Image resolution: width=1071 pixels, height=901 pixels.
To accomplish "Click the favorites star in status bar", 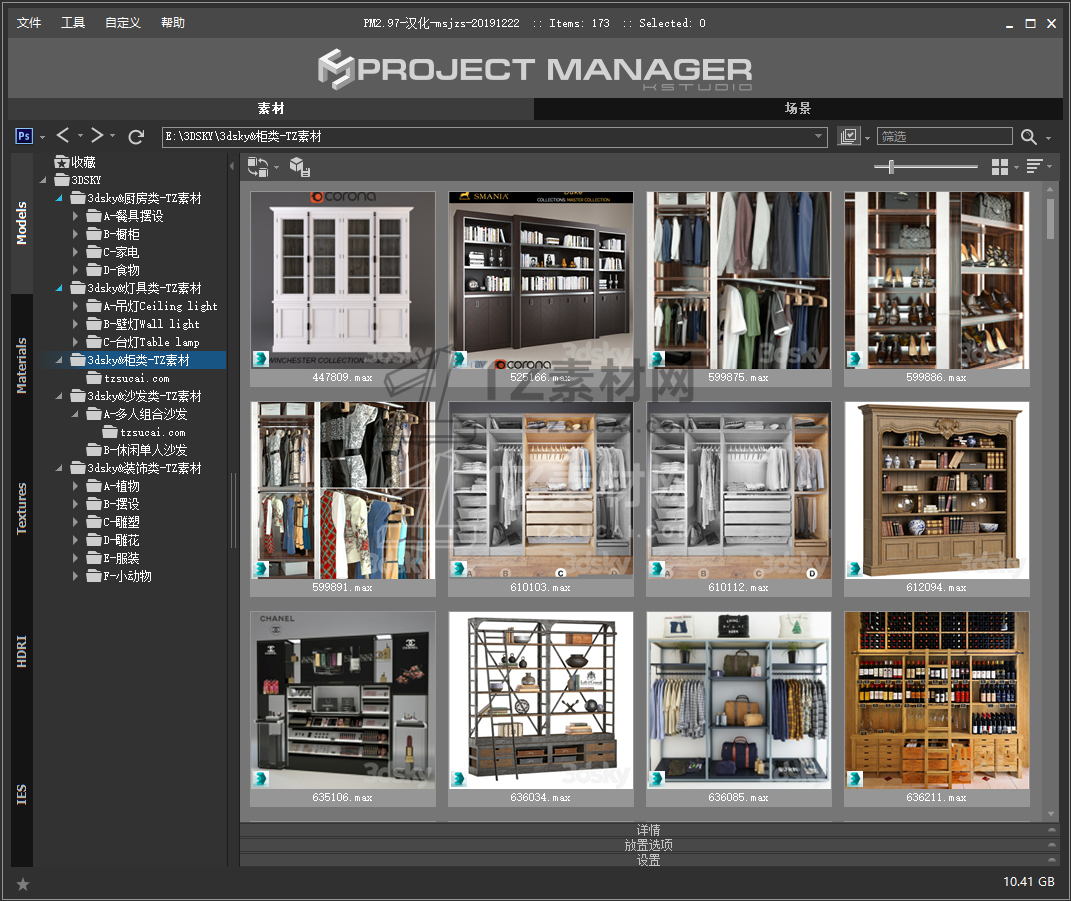I will (x=23, y=884).
